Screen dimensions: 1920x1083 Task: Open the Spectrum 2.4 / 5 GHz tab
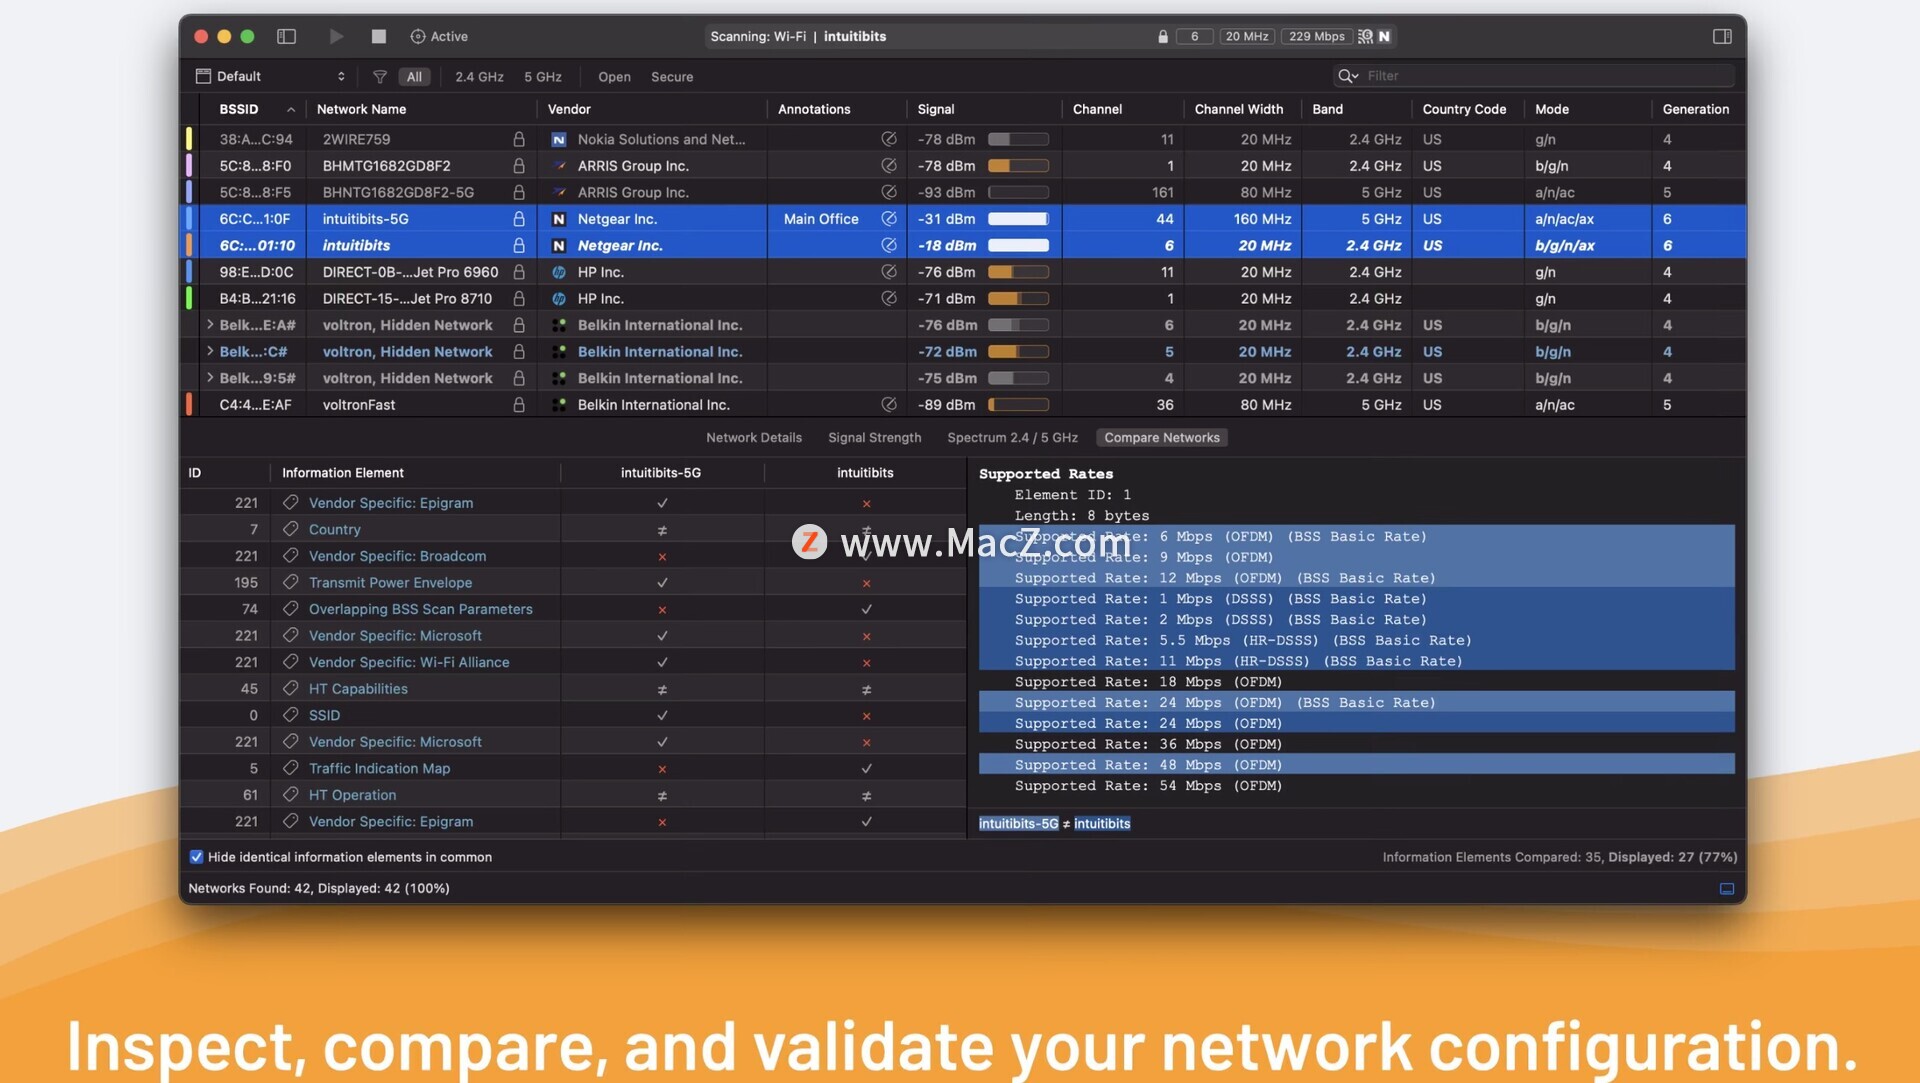tap(1012, 438)
